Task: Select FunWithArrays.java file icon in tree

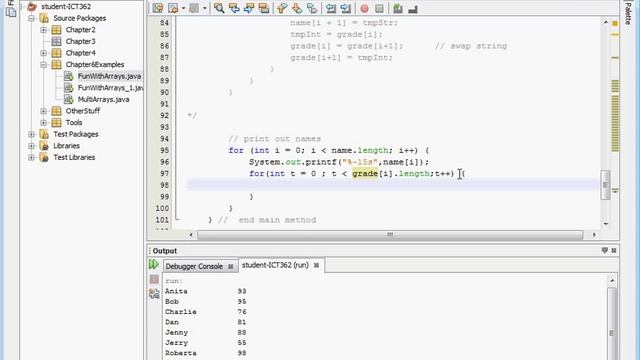Action: 69,76
